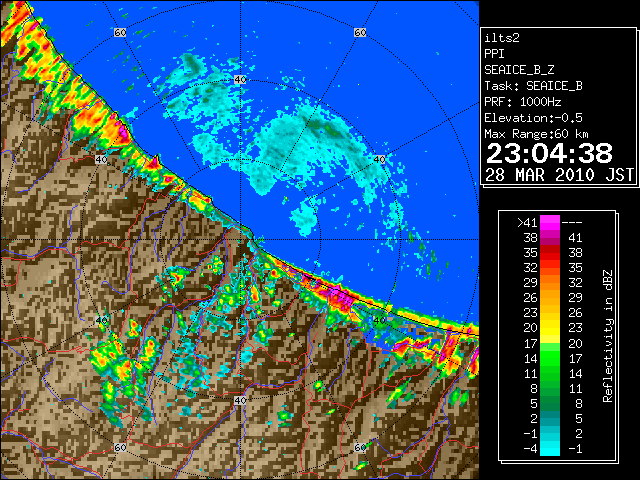Click the dark green legend swatch beside left label 5

(x=549, y=403)
